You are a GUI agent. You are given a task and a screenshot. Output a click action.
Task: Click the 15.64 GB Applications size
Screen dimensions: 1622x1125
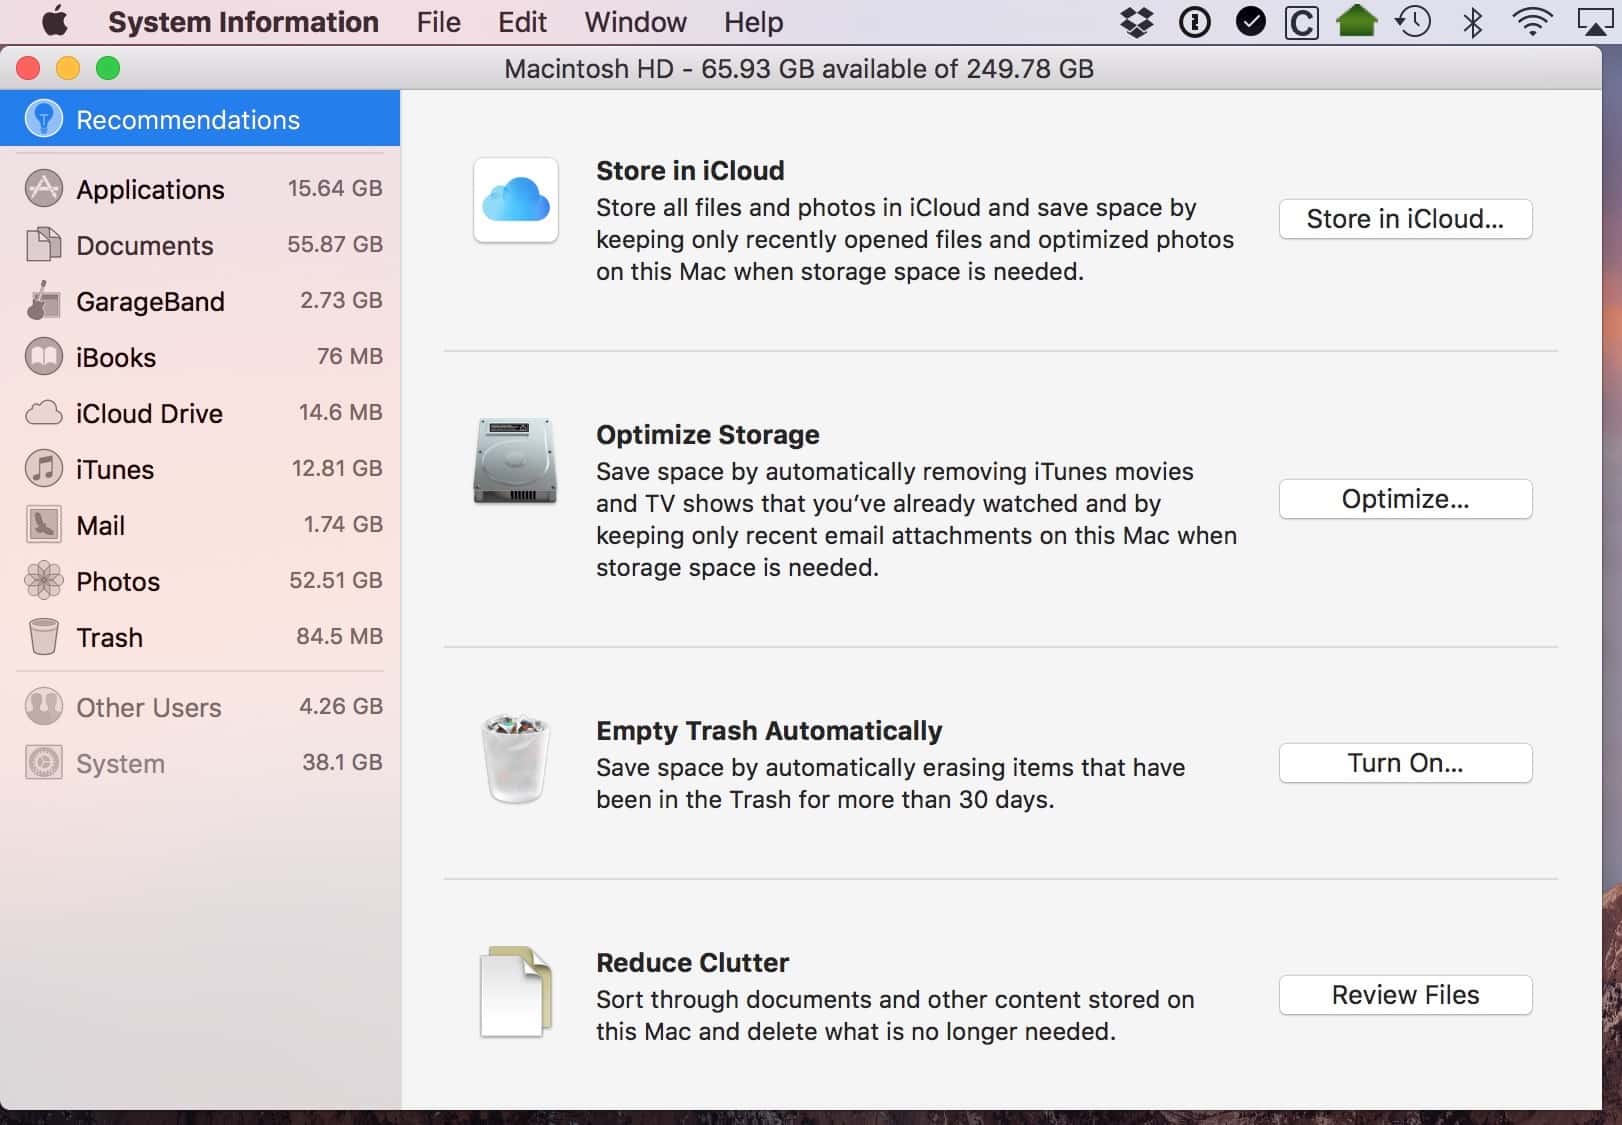tap(335, 188)
